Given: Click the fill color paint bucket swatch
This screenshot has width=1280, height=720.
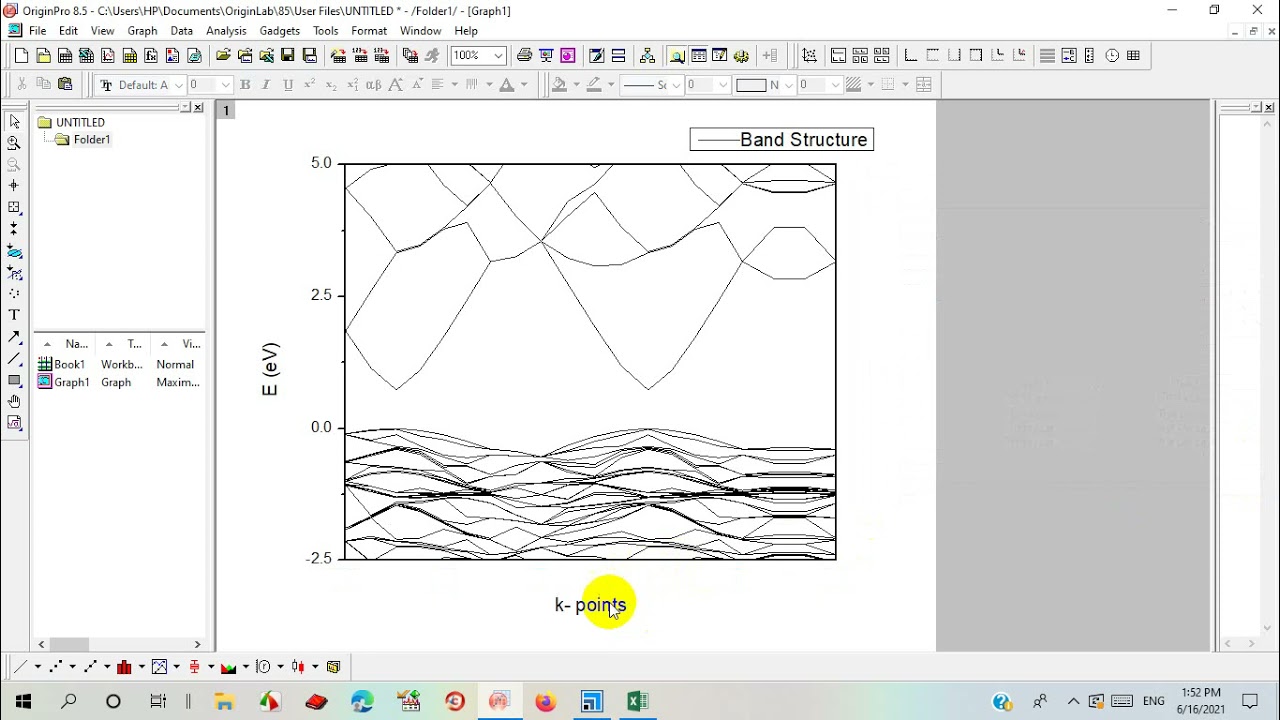Looking at the screenshot, I should point(559,85).
